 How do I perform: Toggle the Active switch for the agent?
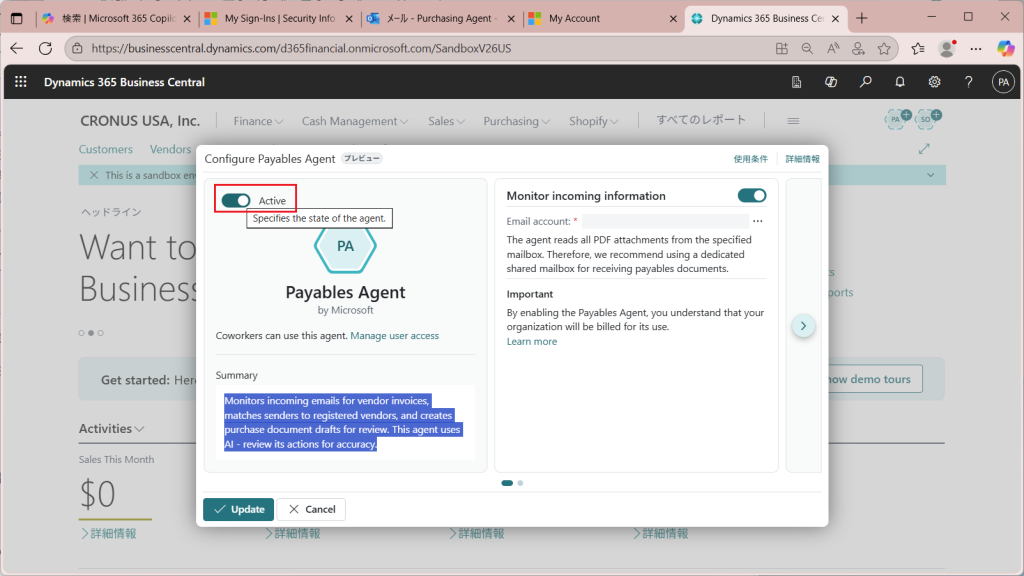236,200
